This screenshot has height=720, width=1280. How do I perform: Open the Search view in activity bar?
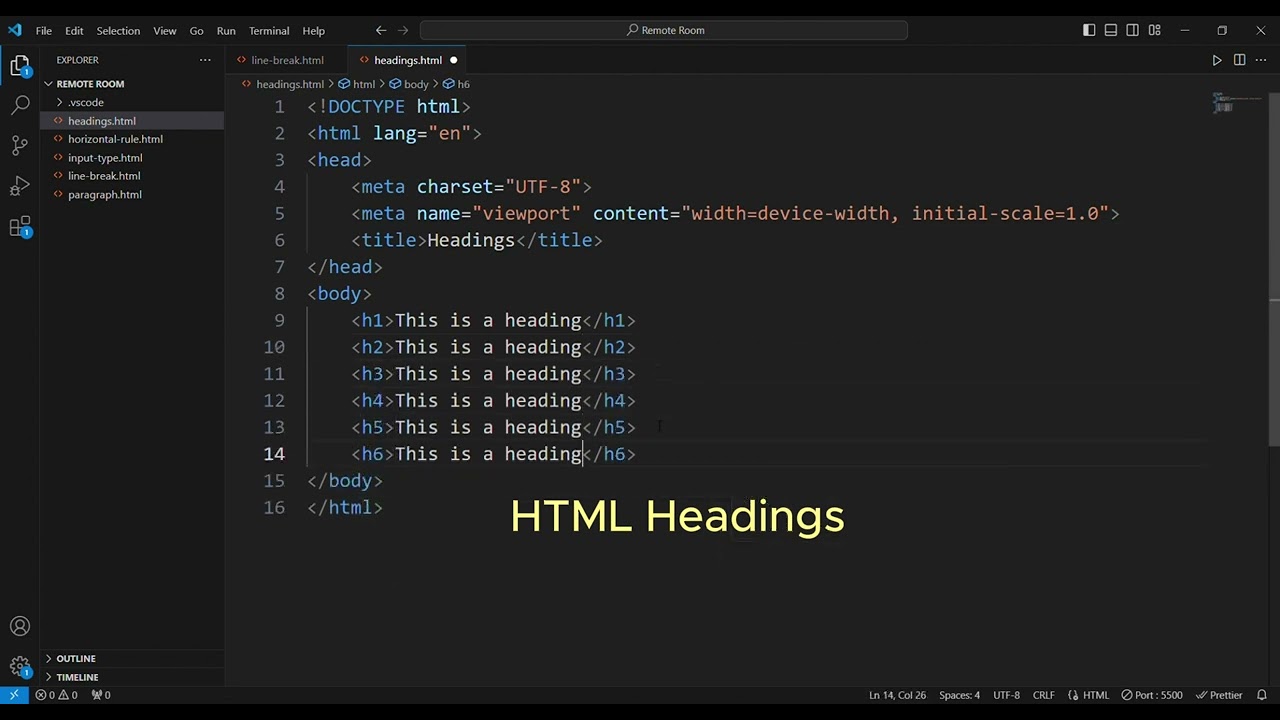click(x=20, y=105)
